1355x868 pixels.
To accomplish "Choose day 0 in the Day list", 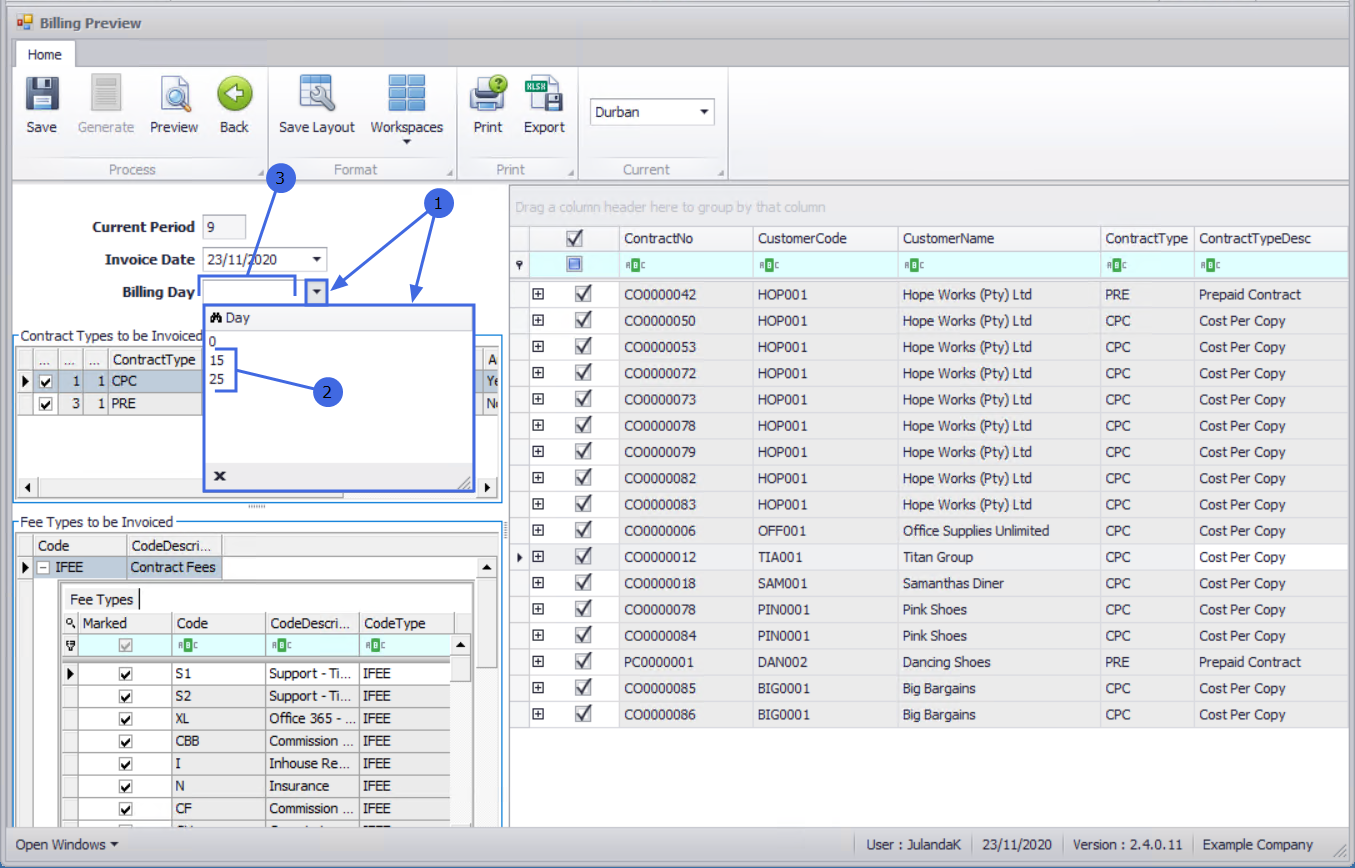I will (213, 342).
